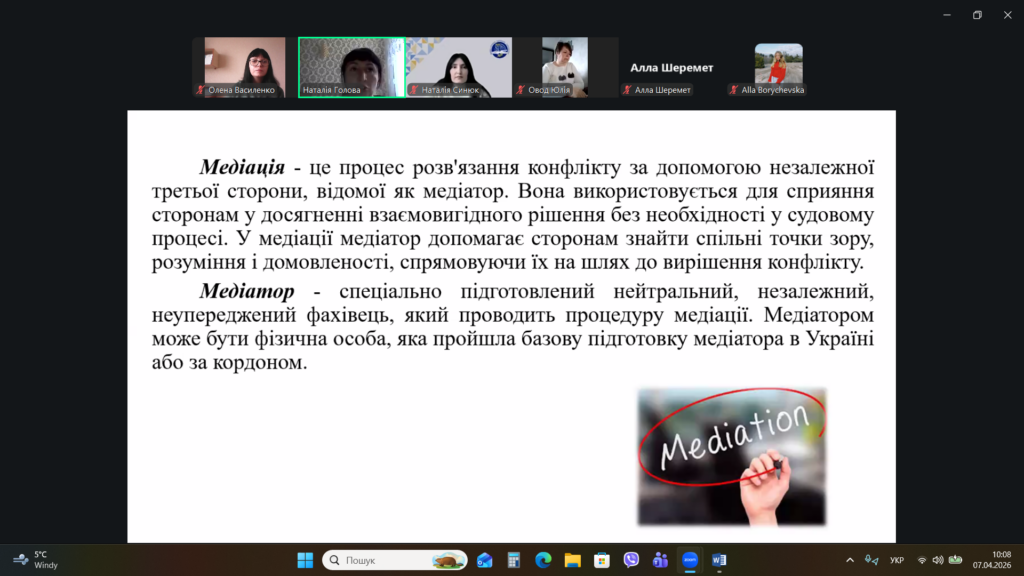1024x576 pixels.
Task: Open the Zoom app in the taskbar
Action: pyautogui.click(x=689, y=560)
